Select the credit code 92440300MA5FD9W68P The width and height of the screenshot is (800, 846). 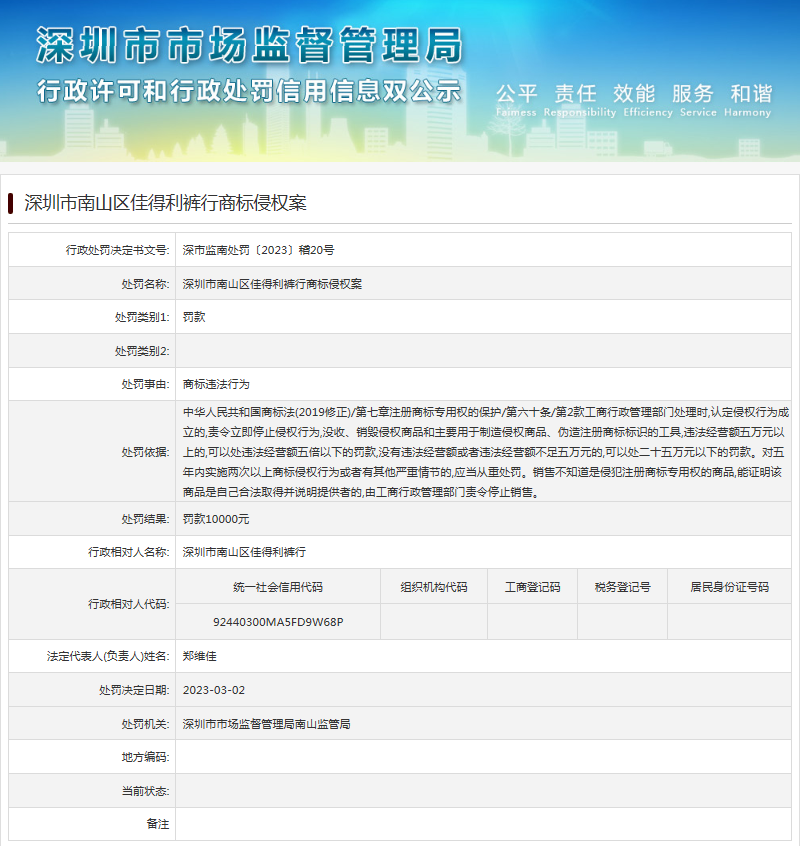point(278,622)
